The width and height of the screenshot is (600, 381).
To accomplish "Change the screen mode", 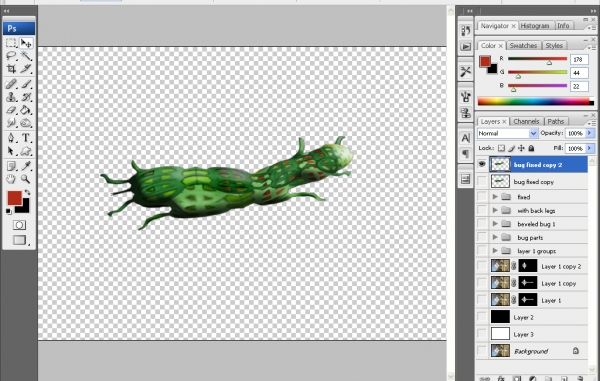I will (x=20, y=240).
